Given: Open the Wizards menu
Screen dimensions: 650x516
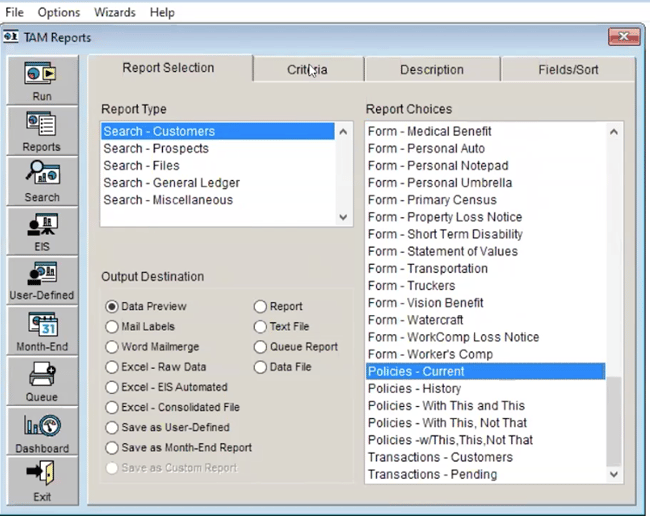Looking at the screenshot, I should [x=114, y=12].
